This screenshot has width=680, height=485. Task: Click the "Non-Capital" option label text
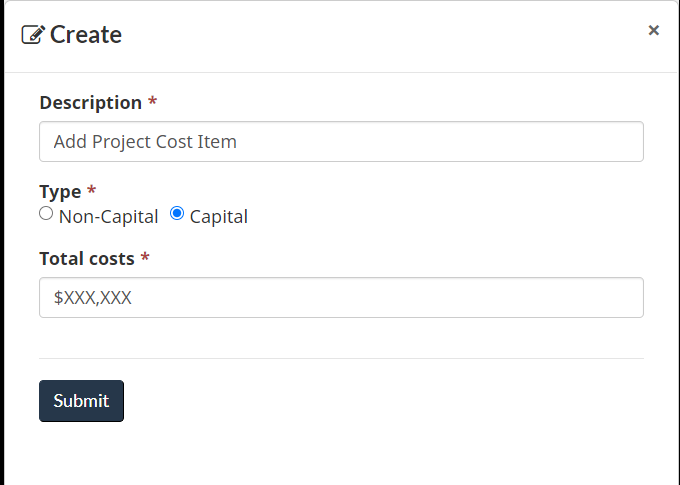click(108, 216)
